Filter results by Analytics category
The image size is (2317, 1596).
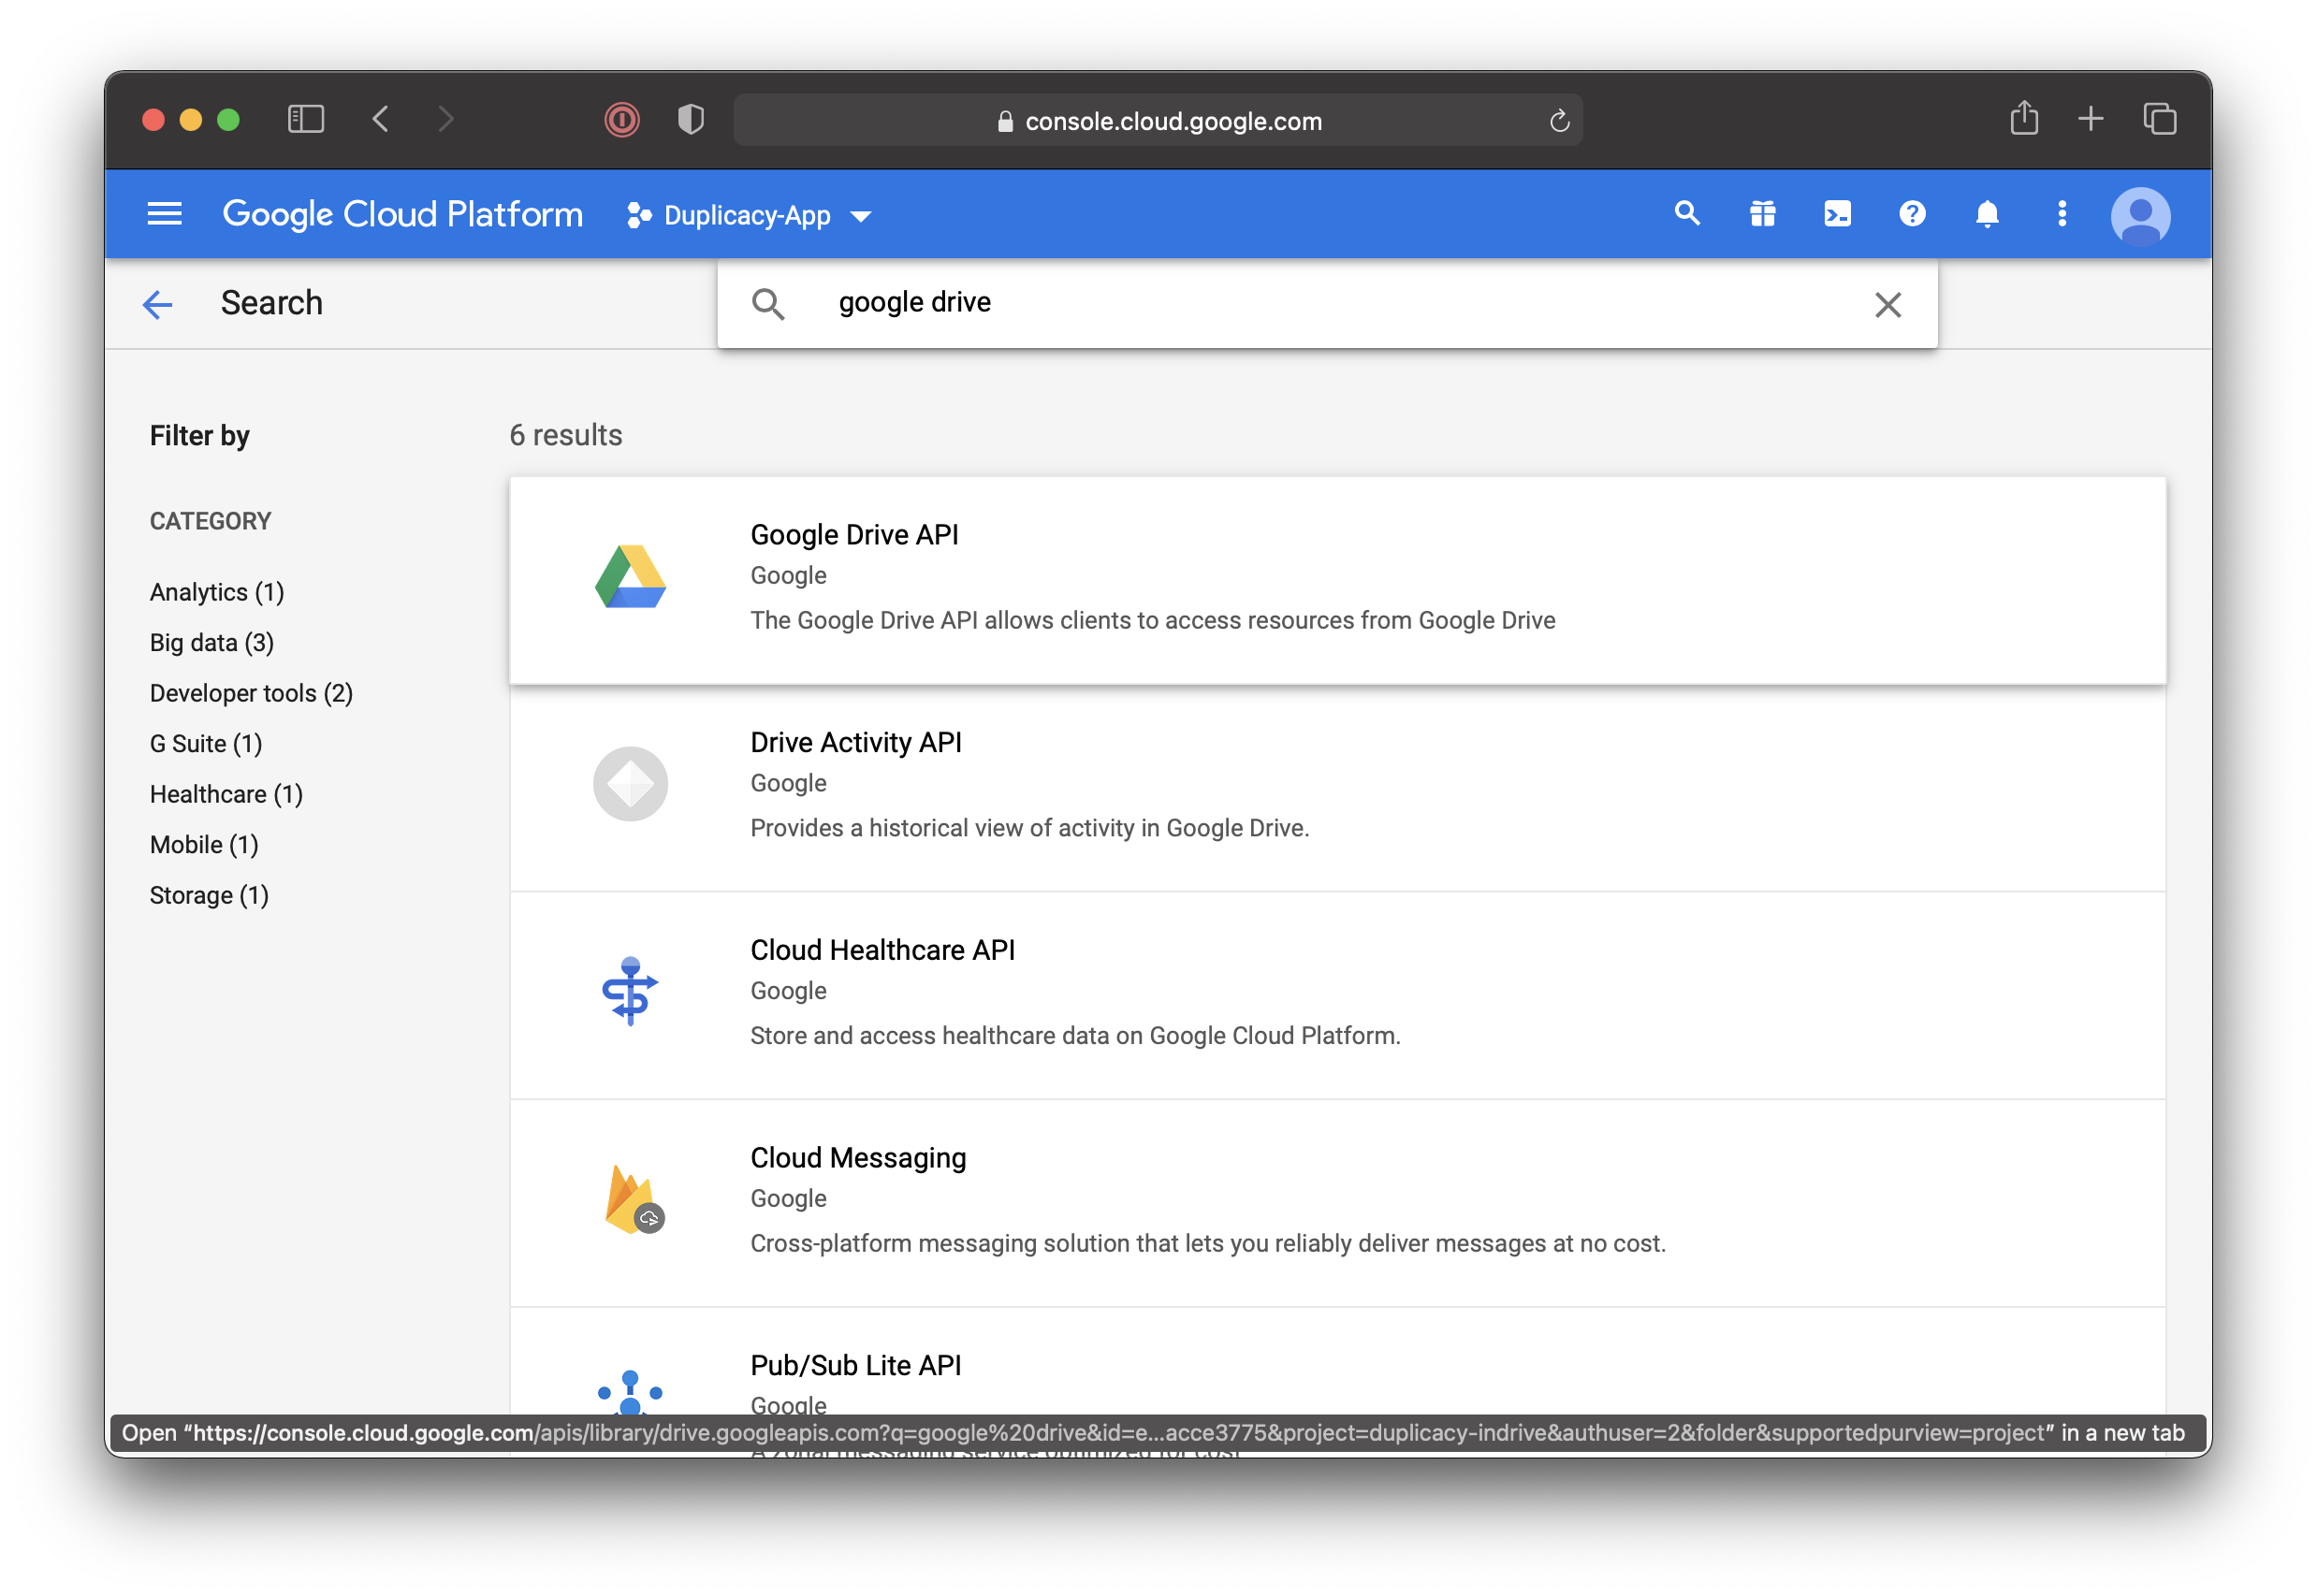click(216, 591)
